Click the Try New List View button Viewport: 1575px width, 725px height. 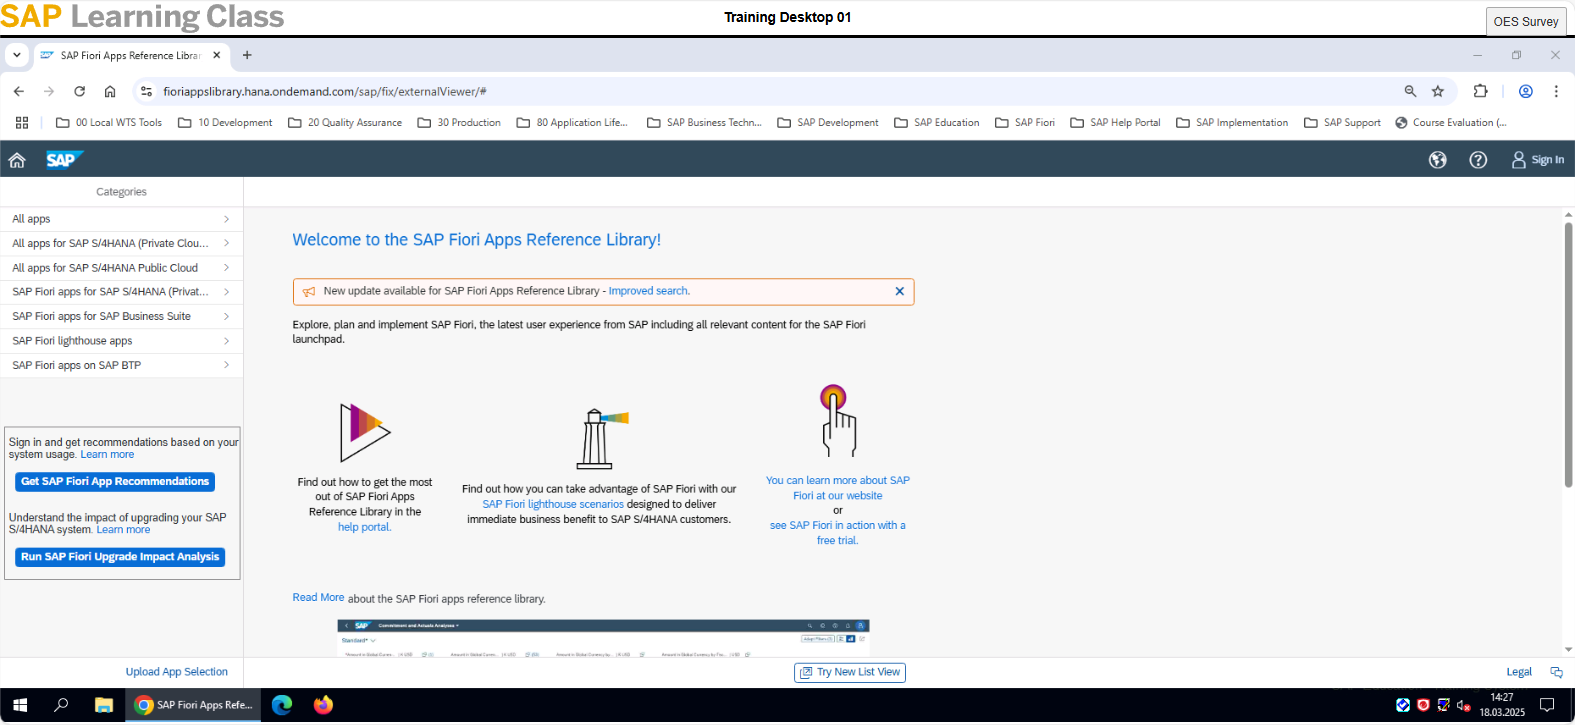pyautogui.click(x=850, y=672)
